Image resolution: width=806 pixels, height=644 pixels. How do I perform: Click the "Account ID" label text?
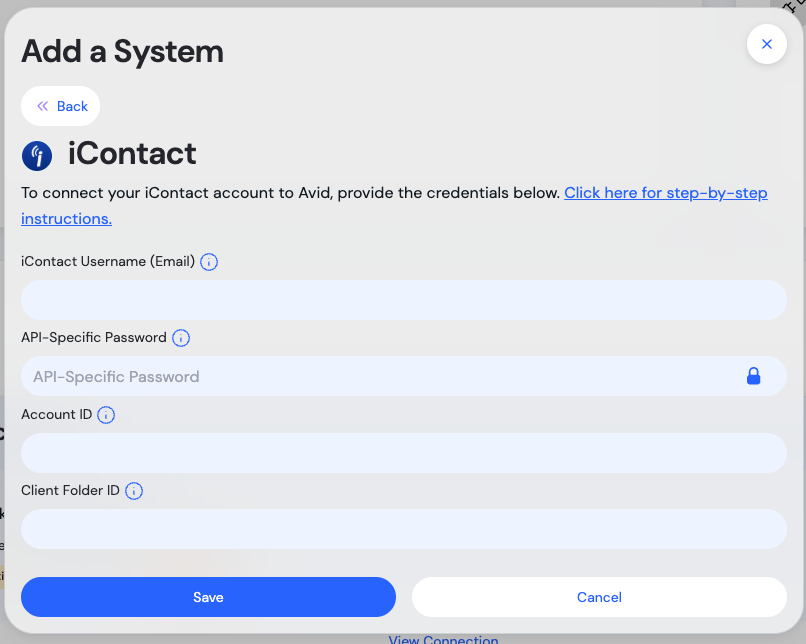[56, 415]
